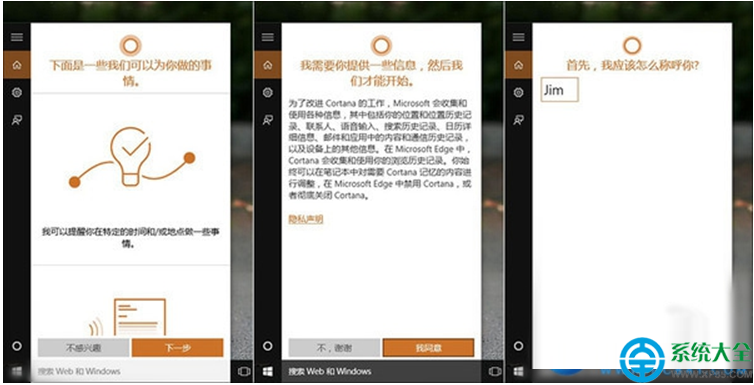Click Feedback icon in right Cortana sidebar

pos(518,120)
